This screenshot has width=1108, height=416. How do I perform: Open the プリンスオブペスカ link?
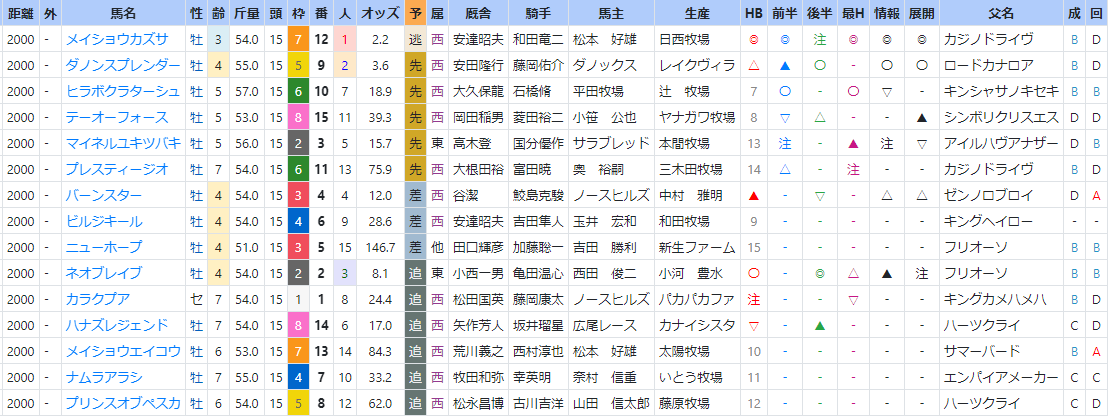pos(123,403)
